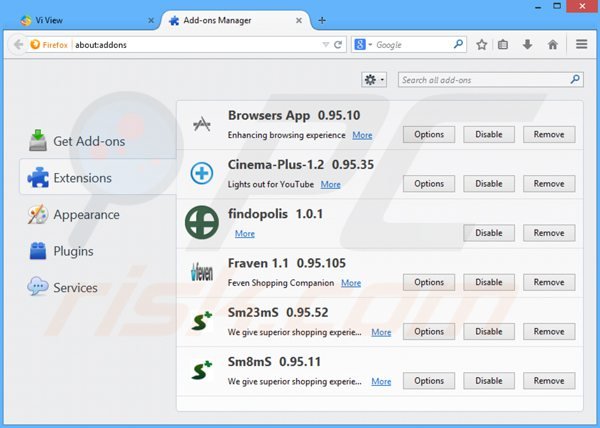
Task: Disable the Fraven 1.1 extension
Action: [x=489, y=282]
